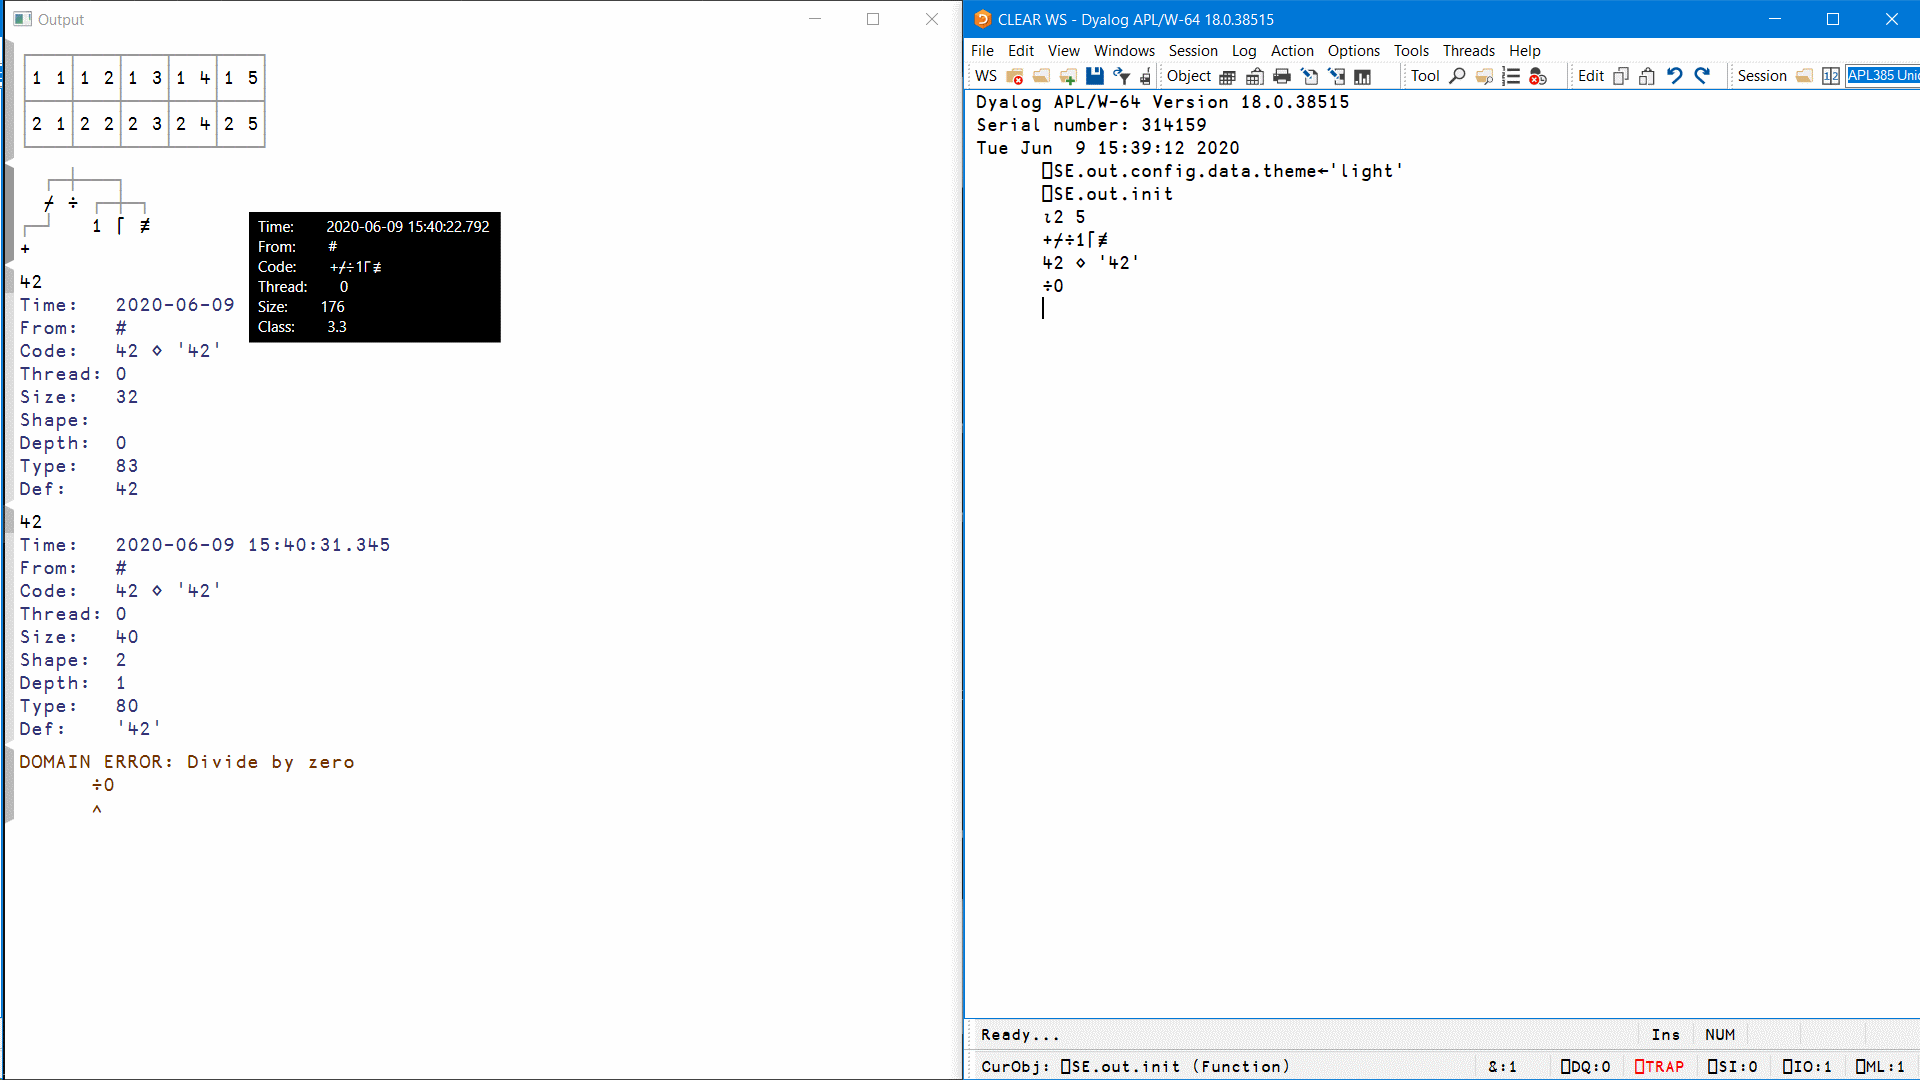Viewport: 1920px width, 1080px height.
Task: Click the Undo arrow icon
Action: click(x=1675, y=76)
